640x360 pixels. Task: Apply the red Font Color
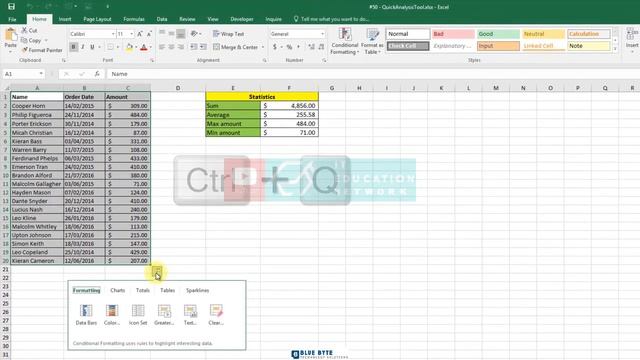point(144,47)
